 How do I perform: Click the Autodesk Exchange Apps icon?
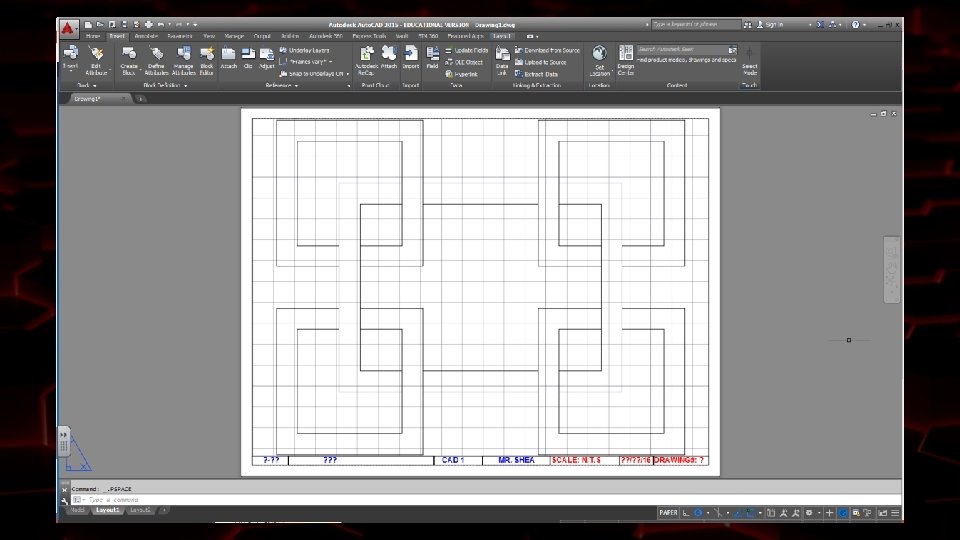(x=820, y=24)
